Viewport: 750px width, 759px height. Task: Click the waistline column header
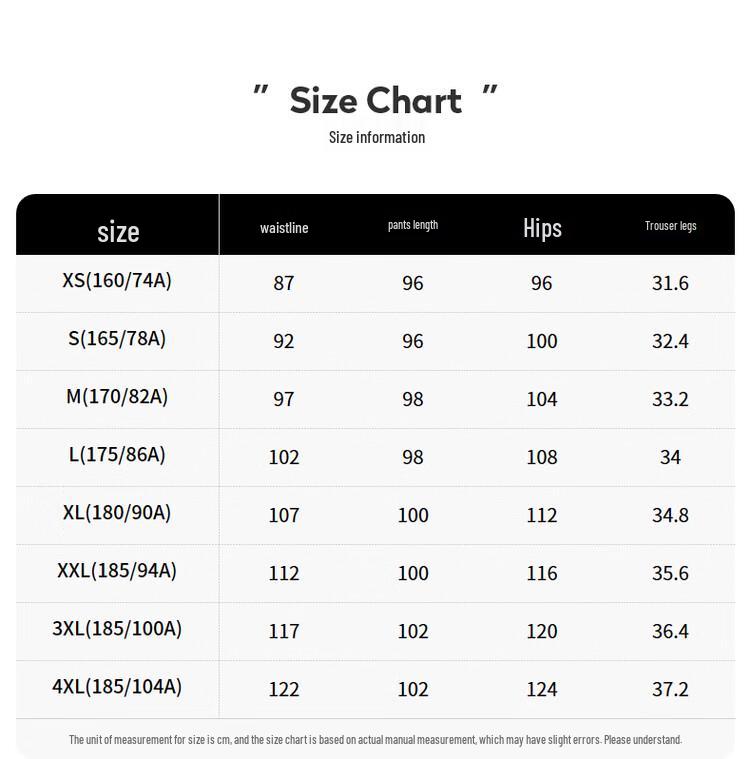284,228
